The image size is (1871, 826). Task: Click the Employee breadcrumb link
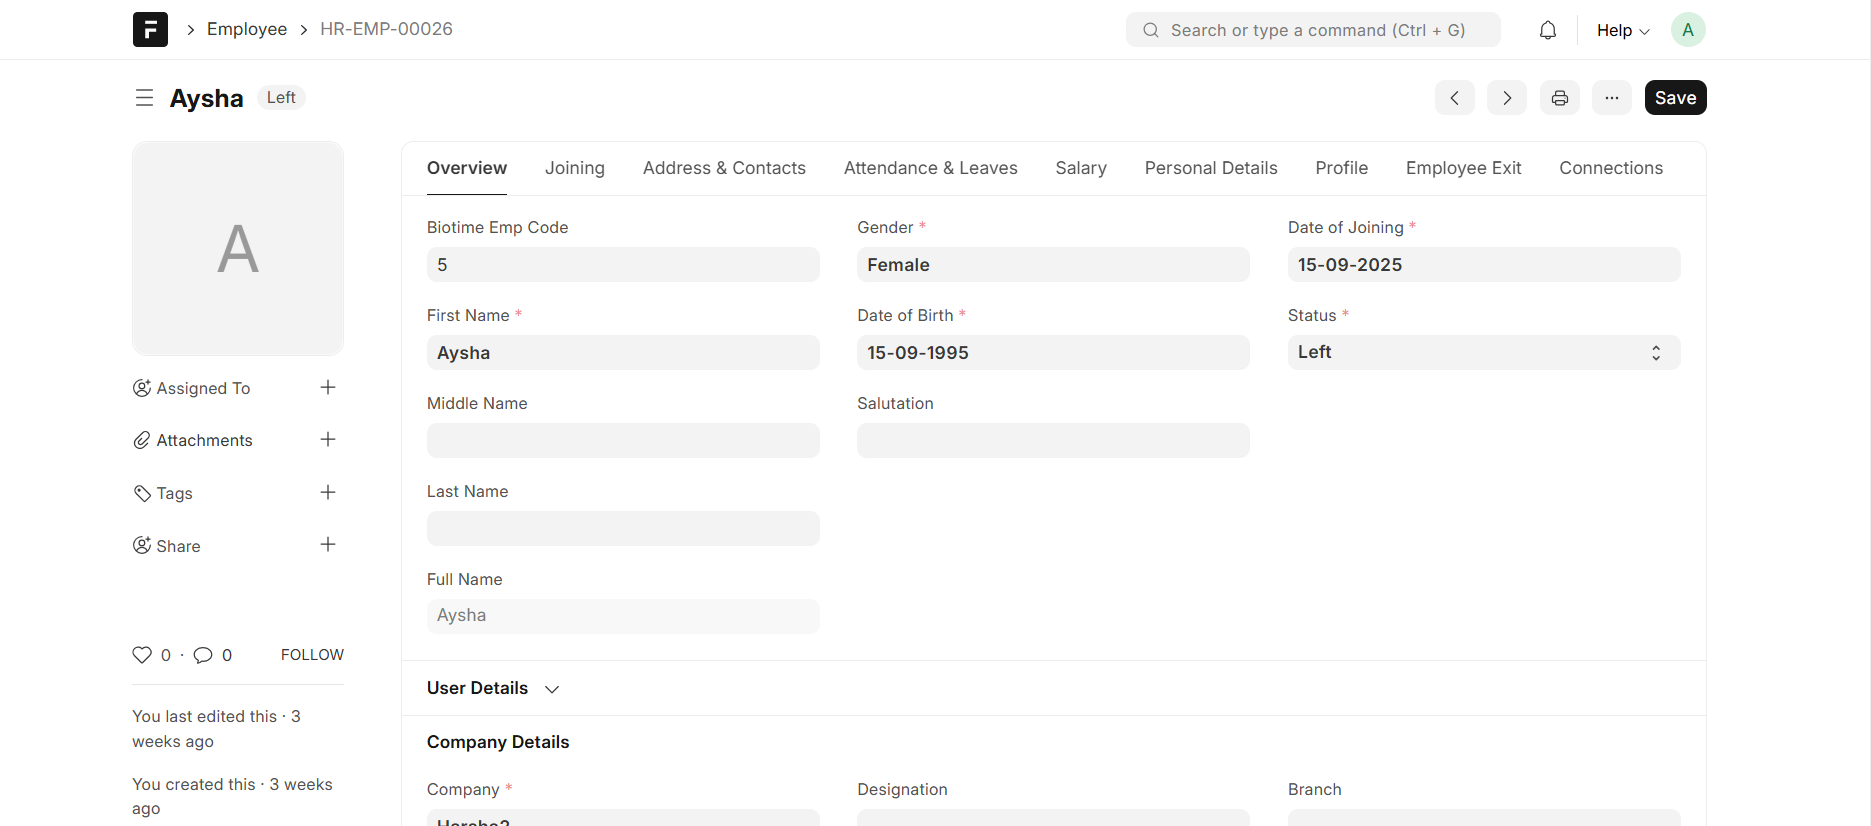(247, 29)
